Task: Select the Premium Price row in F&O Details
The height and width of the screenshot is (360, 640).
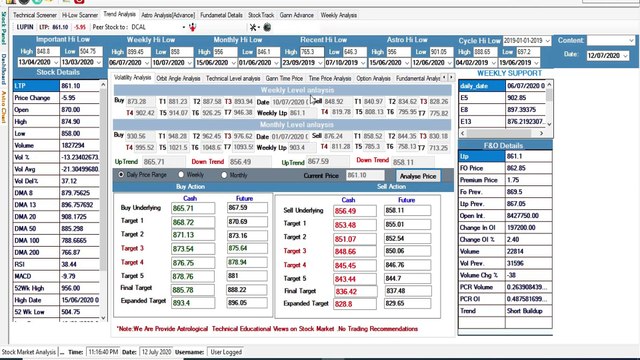Action: pos(505,180)
